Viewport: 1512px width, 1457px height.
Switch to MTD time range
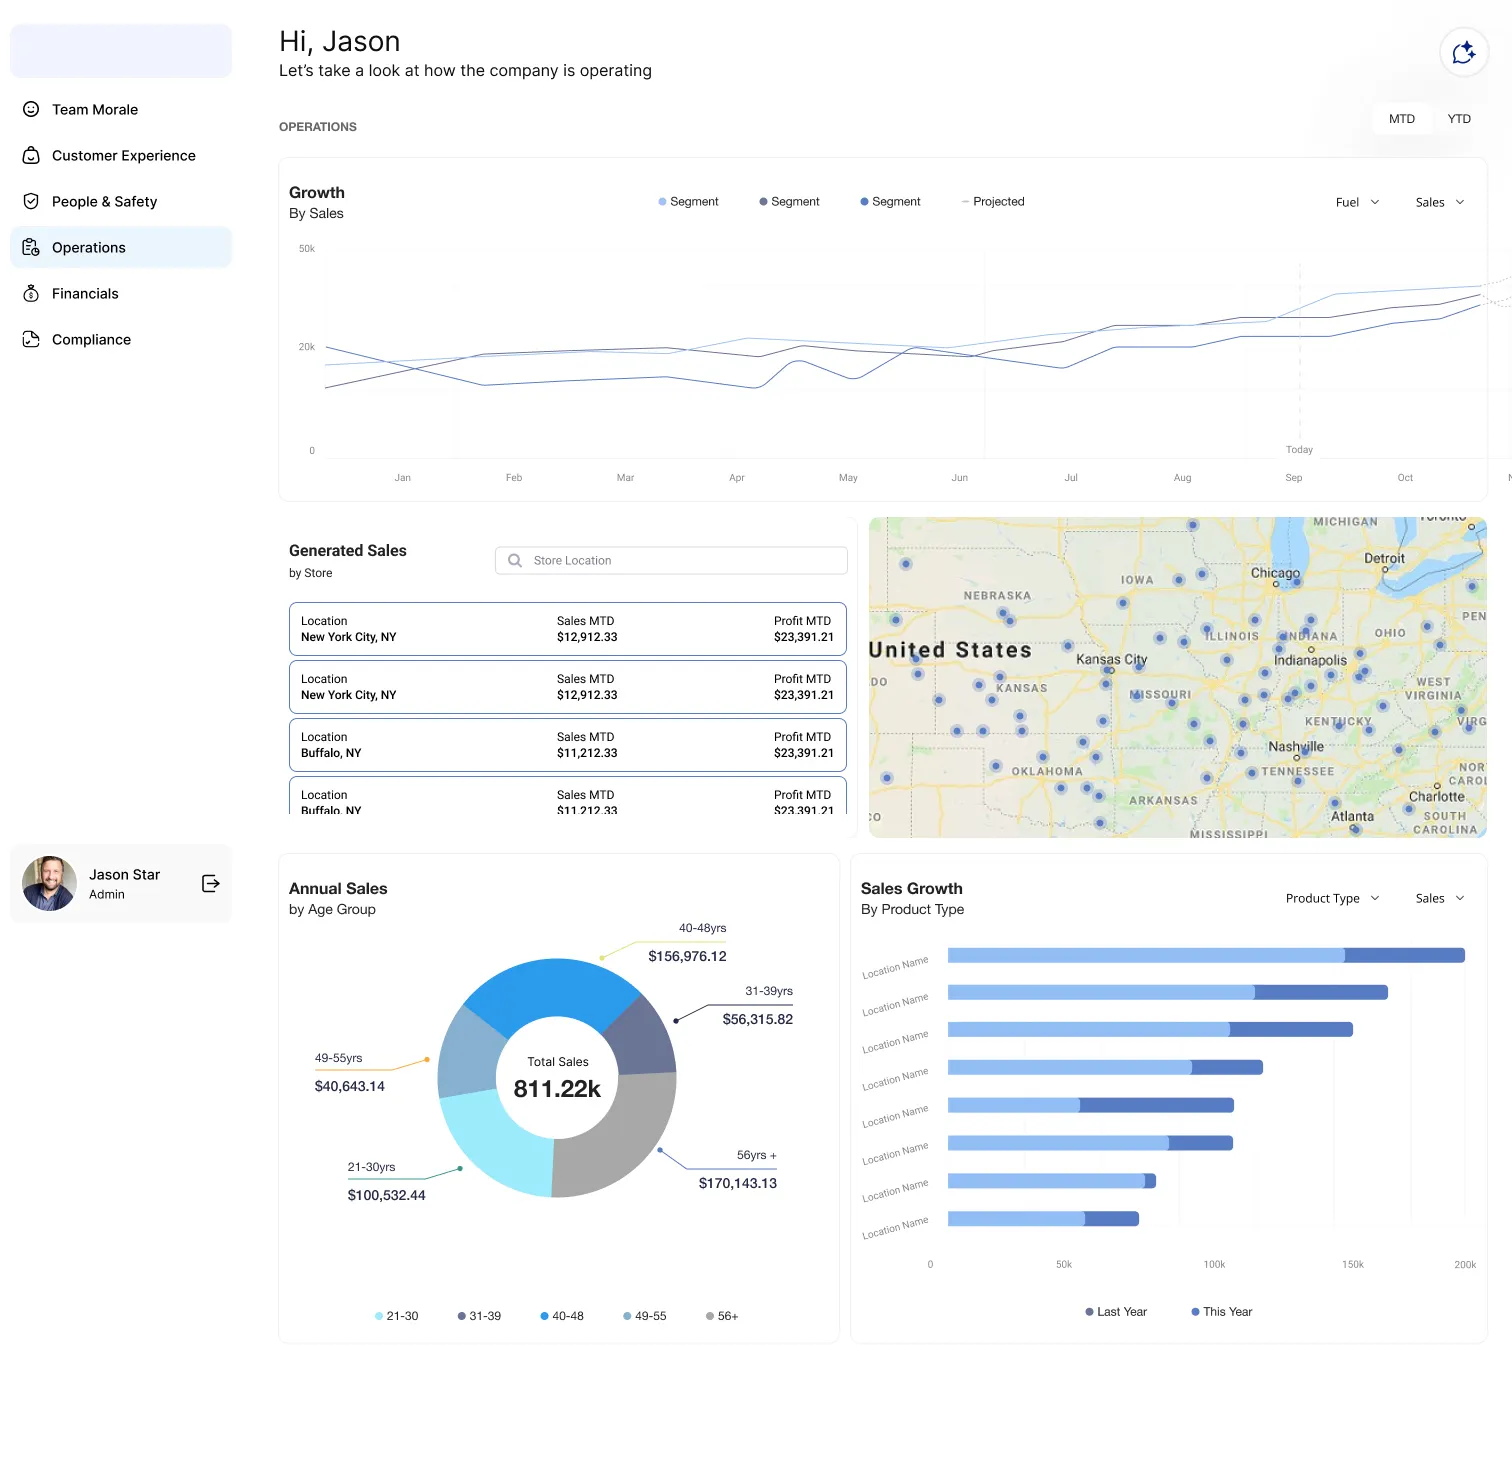1401,119
